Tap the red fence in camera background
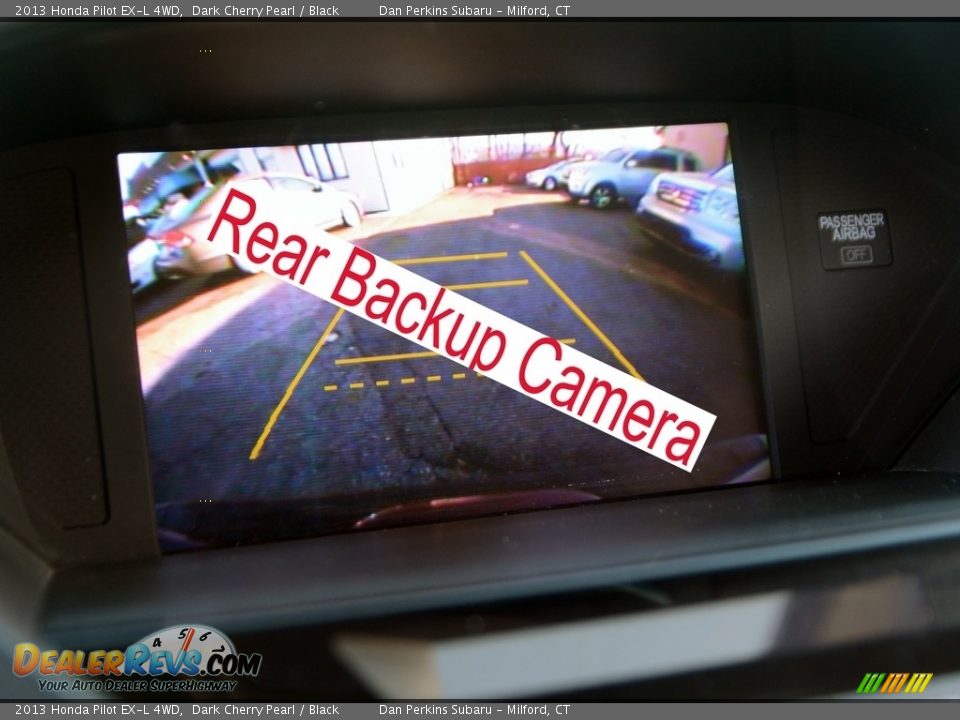The image size is (960, 720). [498, 169]
